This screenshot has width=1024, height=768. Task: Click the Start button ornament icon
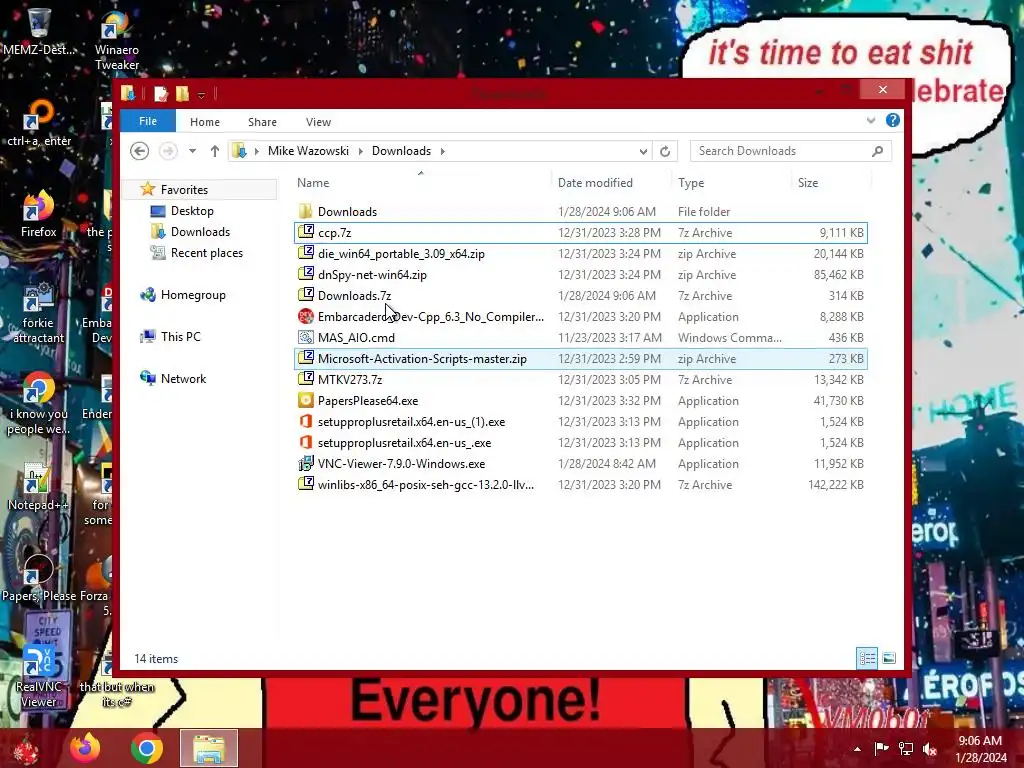(26, 749)
